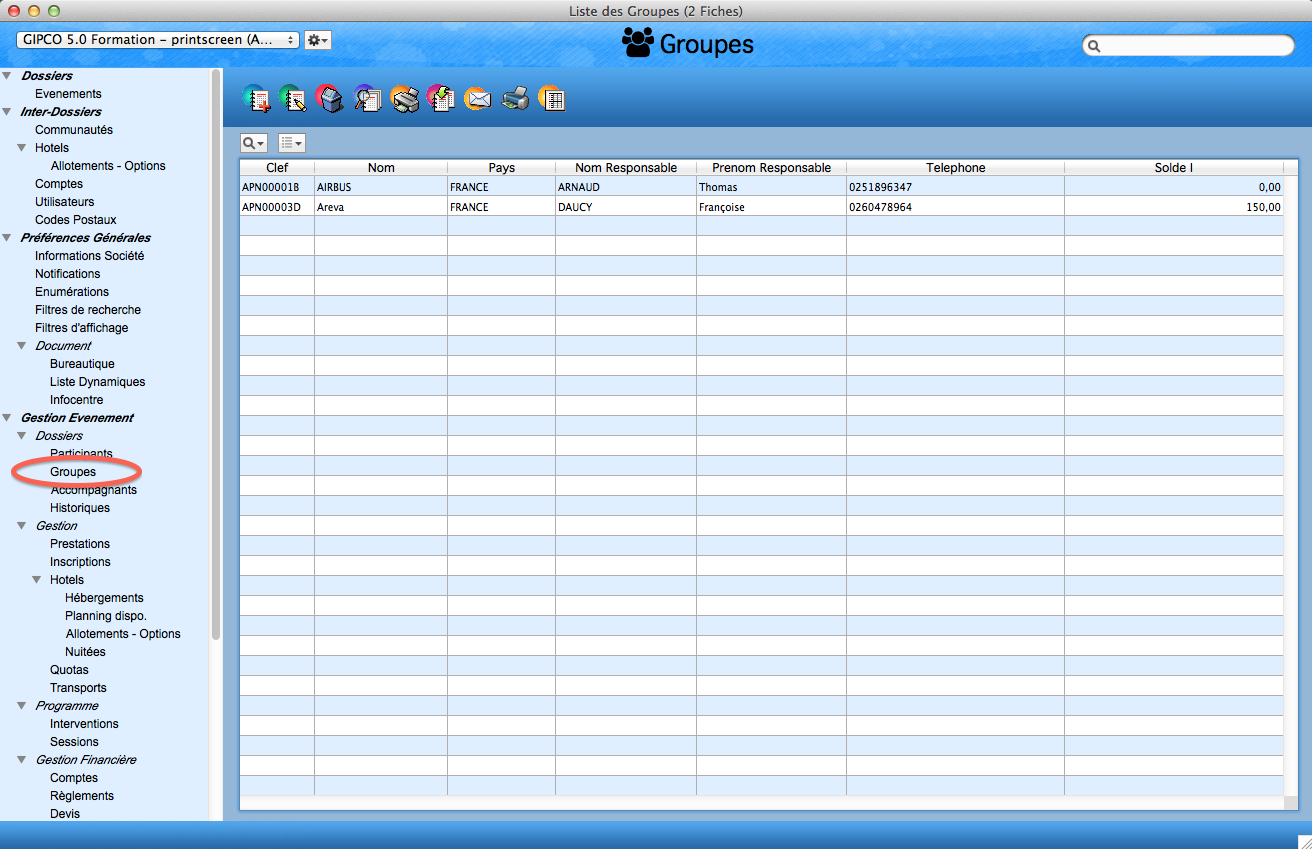Click the spreadsheet table export icon
Image resolution: width=1312 pixels, height=849 pixels.
tap(552, 98)
